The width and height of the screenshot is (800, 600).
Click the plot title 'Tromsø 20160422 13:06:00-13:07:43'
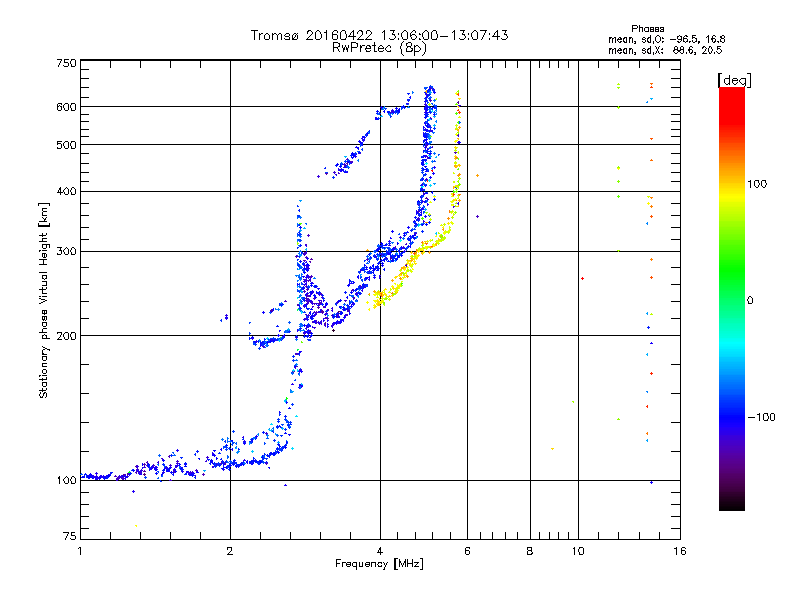pyautogui.click(x=380, y=35)
